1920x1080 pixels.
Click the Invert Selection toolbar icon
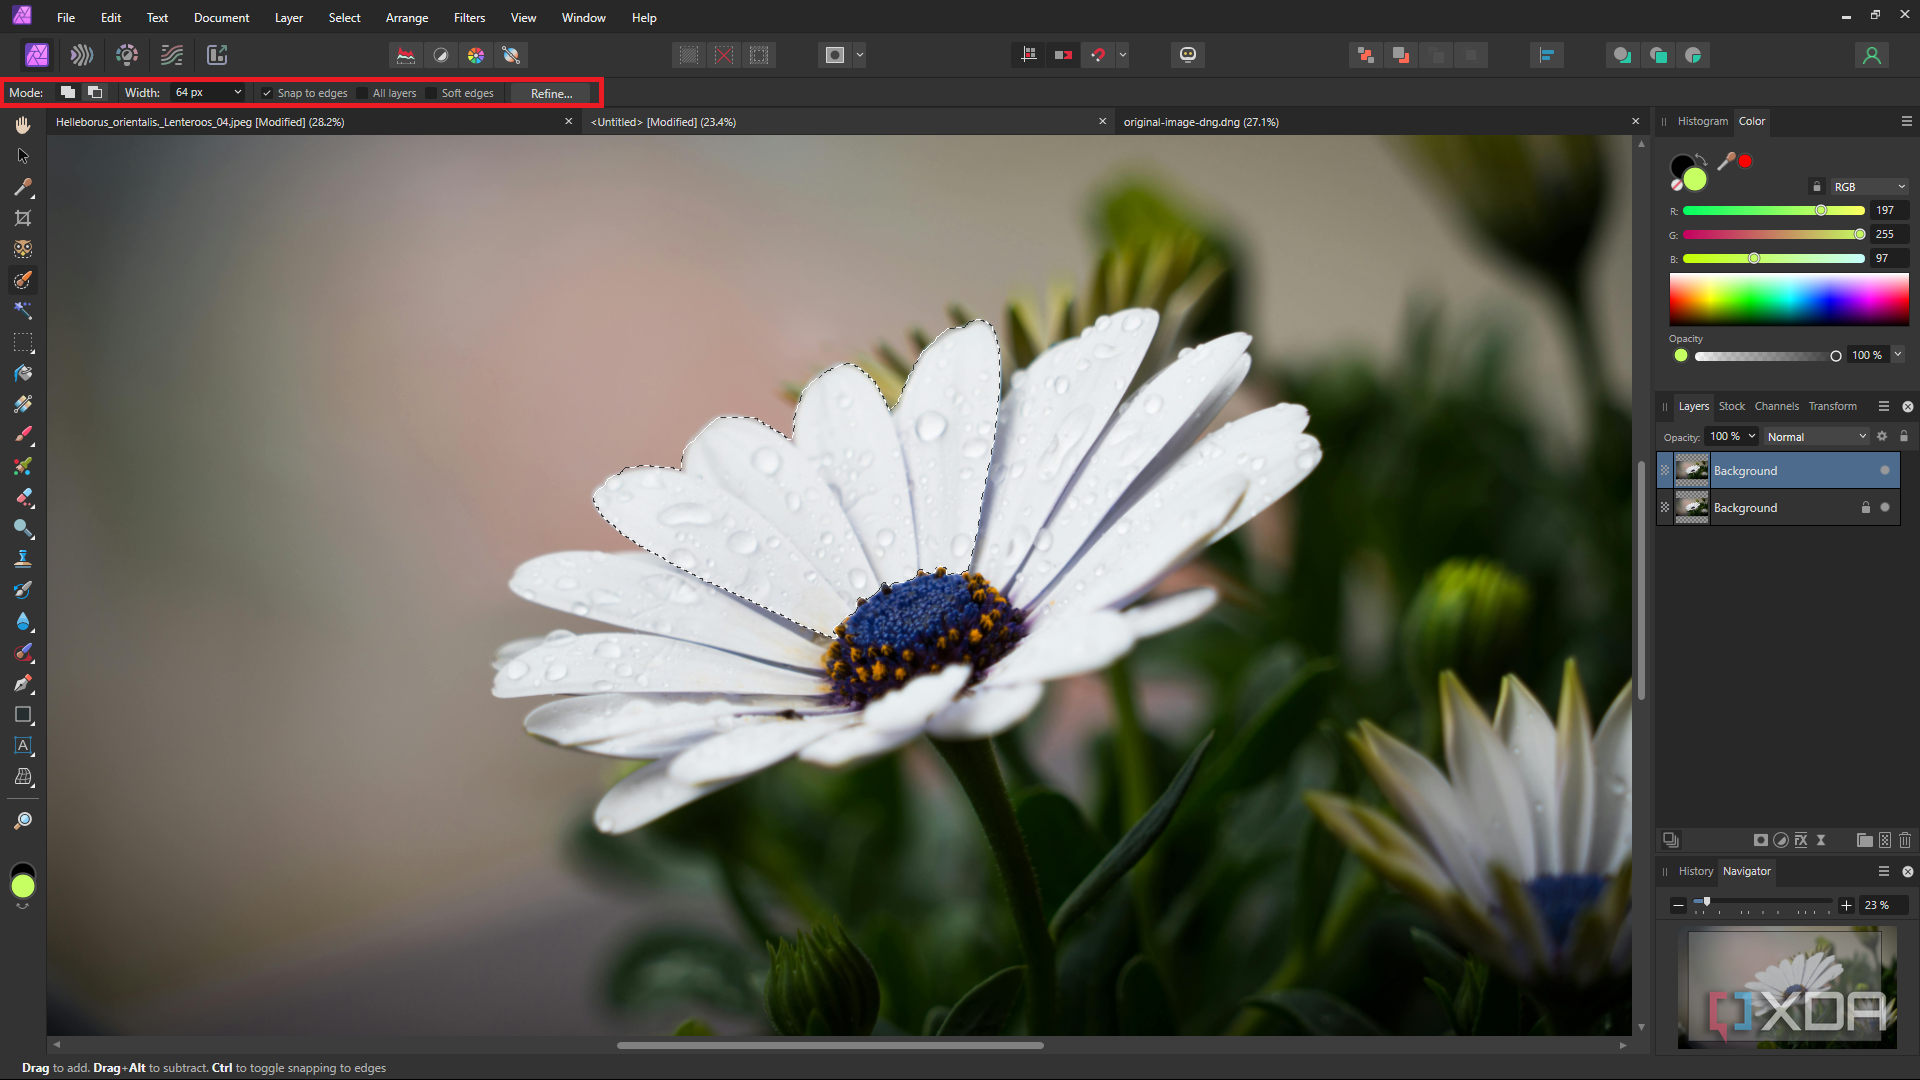pyautogui.click(x=759, y=55)
